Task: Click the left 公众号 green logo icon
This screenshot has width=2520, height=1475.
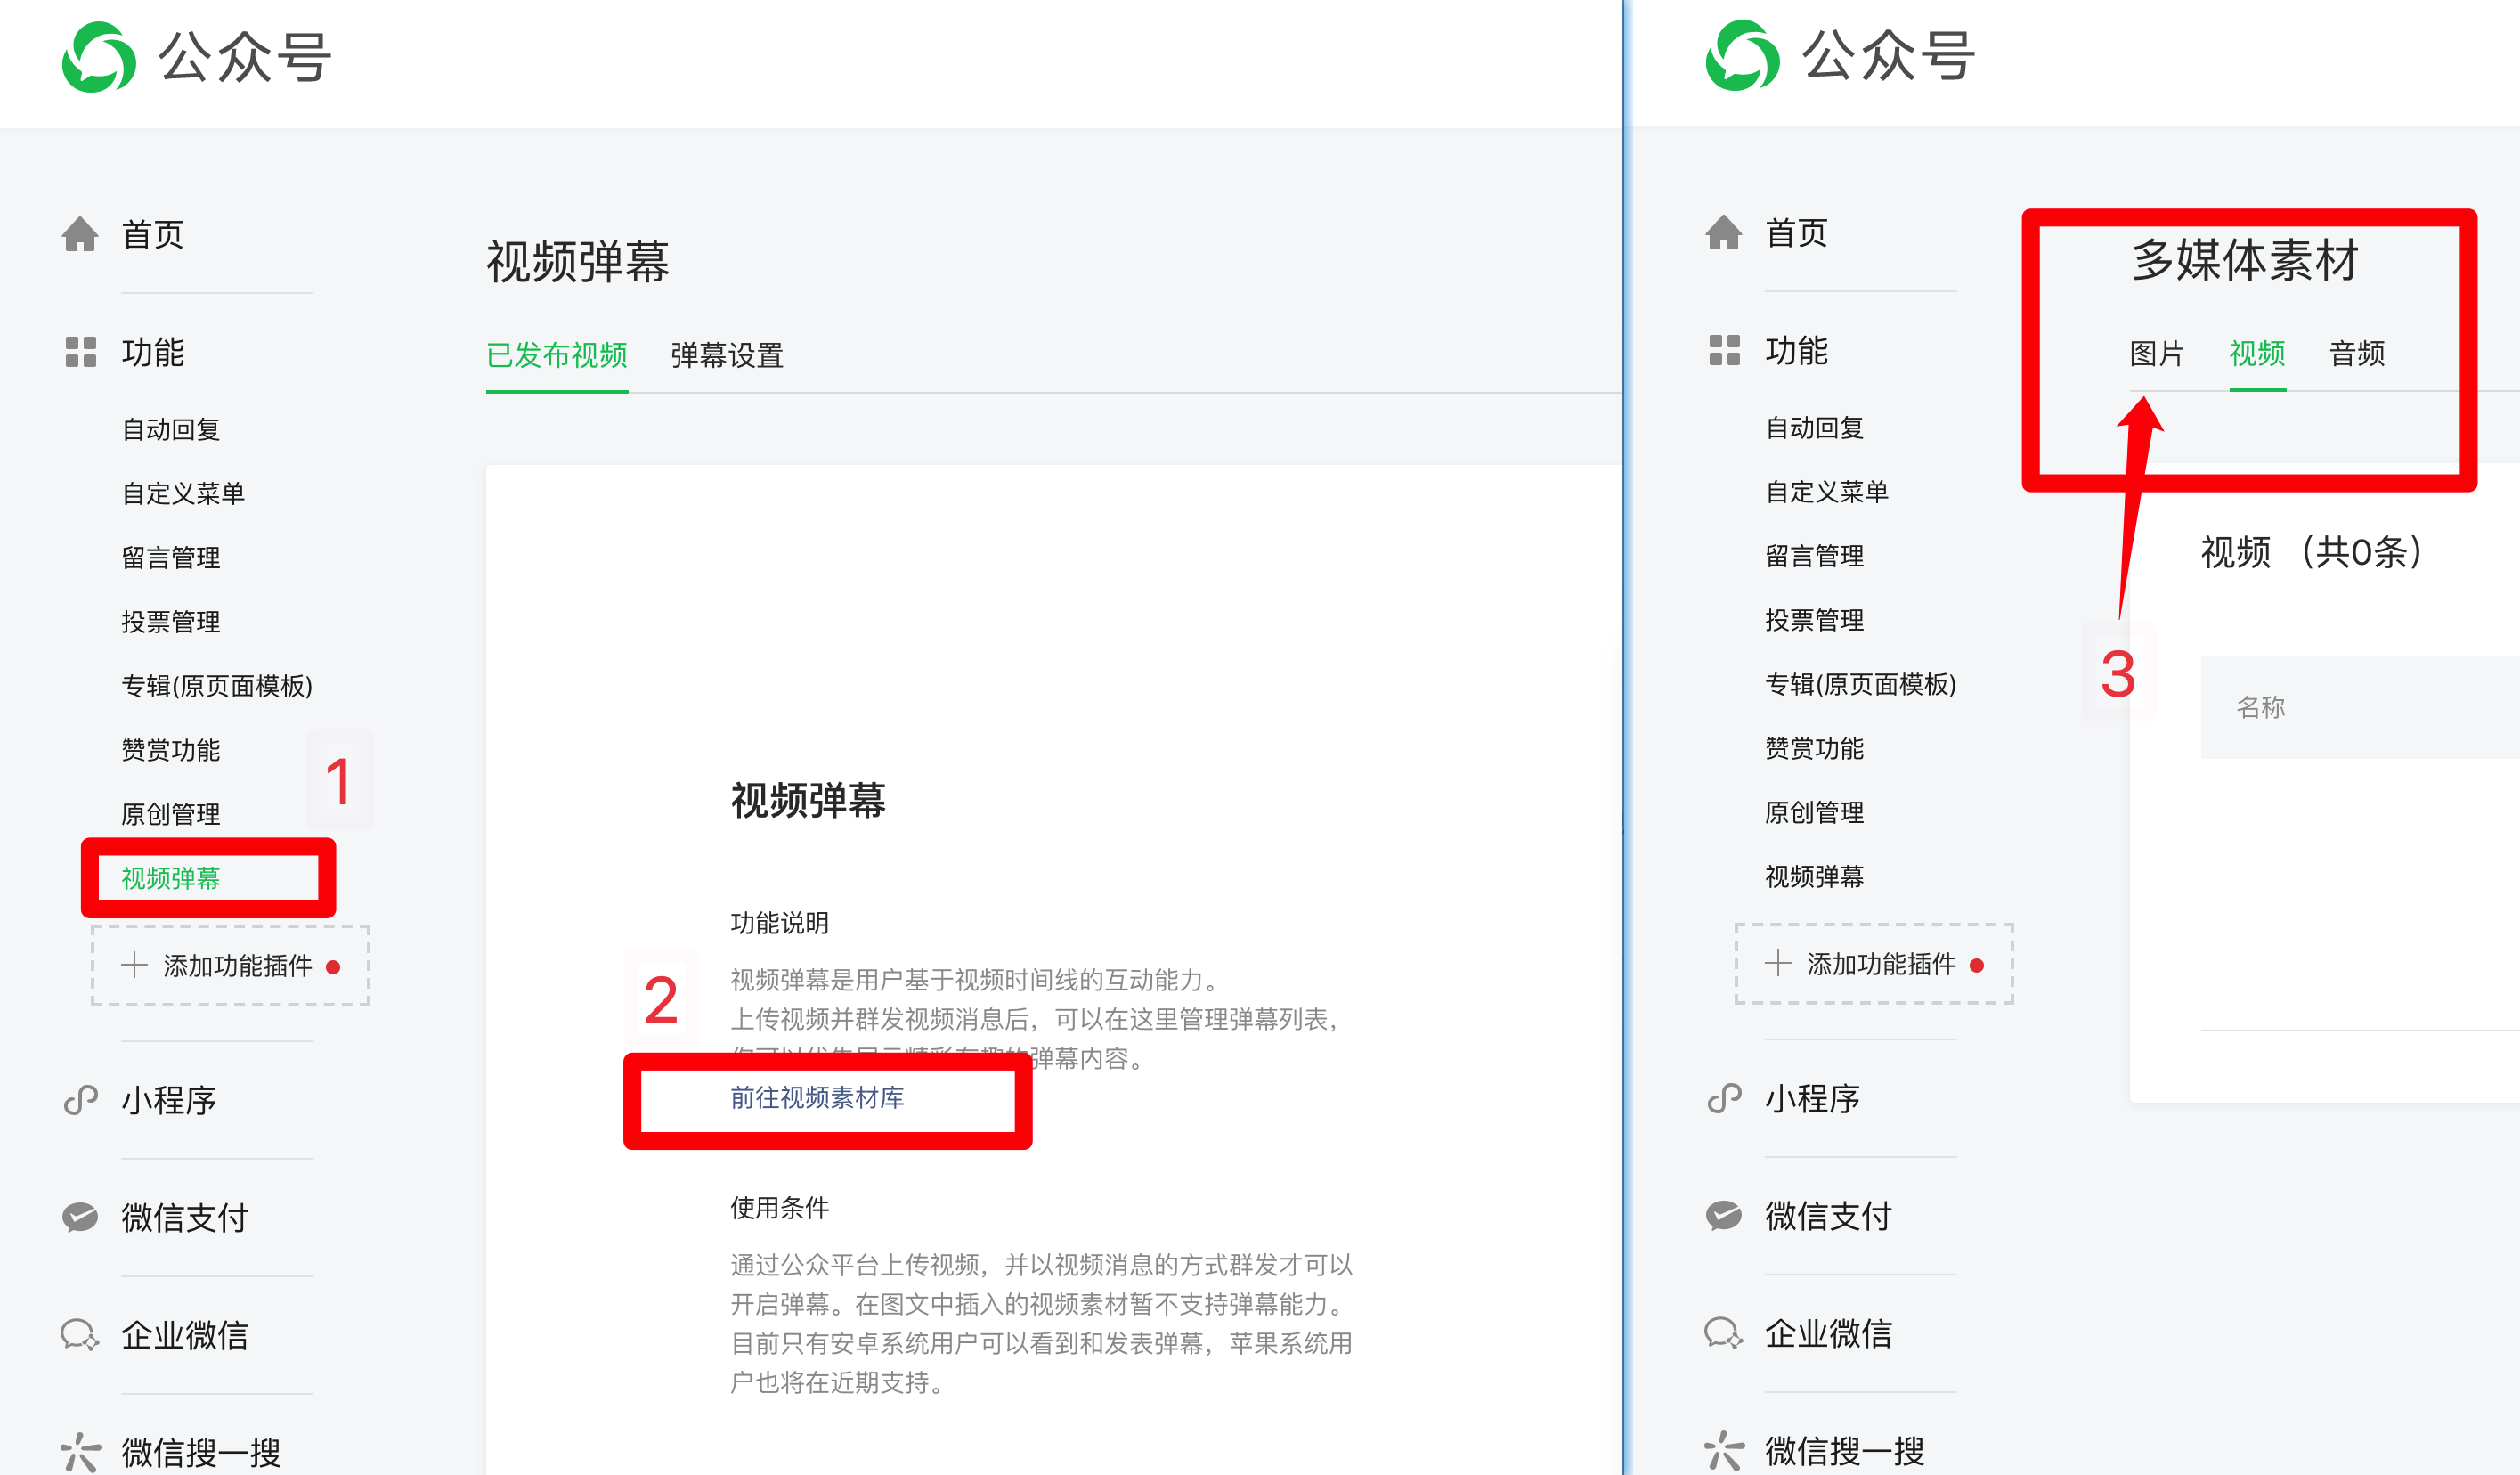Action: click(98, 57)
